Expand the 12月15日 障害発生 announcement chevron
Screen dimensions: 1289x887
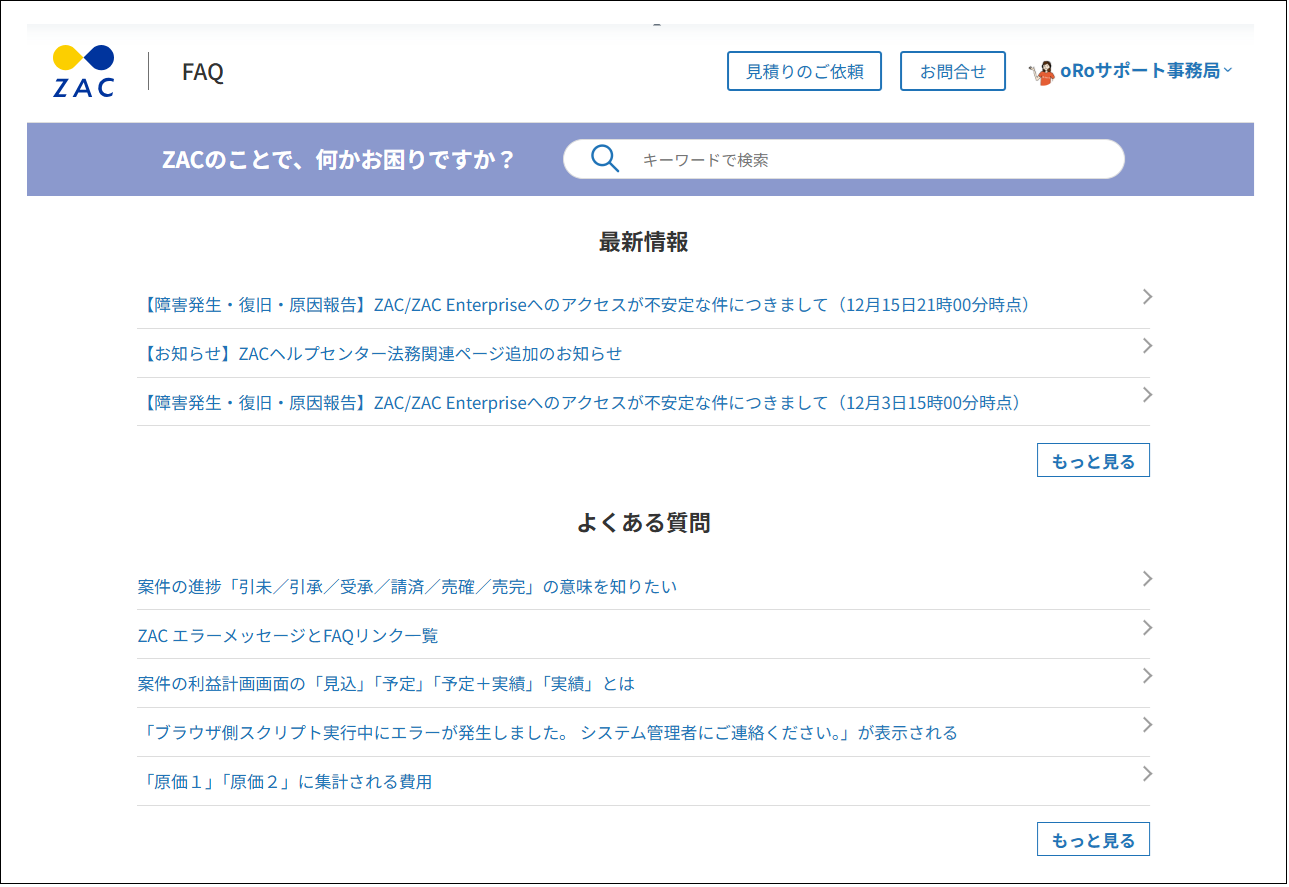1146,296
